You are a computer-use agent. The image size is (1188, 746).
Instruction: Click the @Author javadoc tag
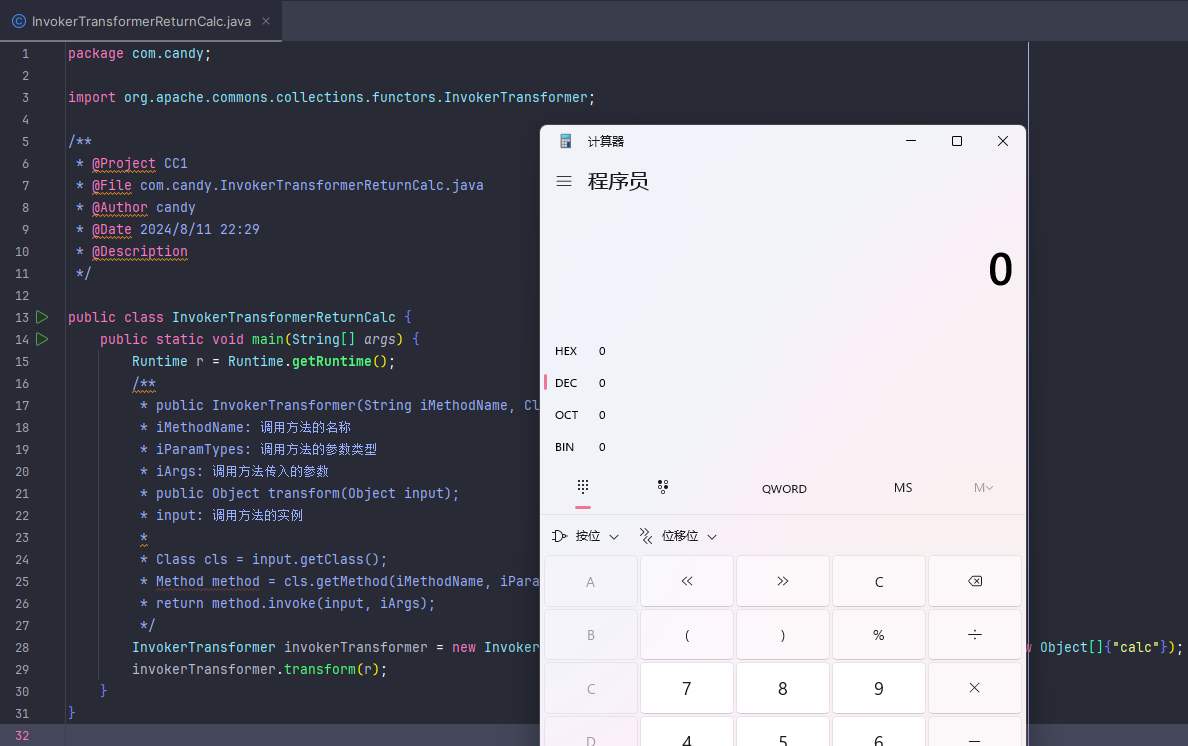[120, 208]
